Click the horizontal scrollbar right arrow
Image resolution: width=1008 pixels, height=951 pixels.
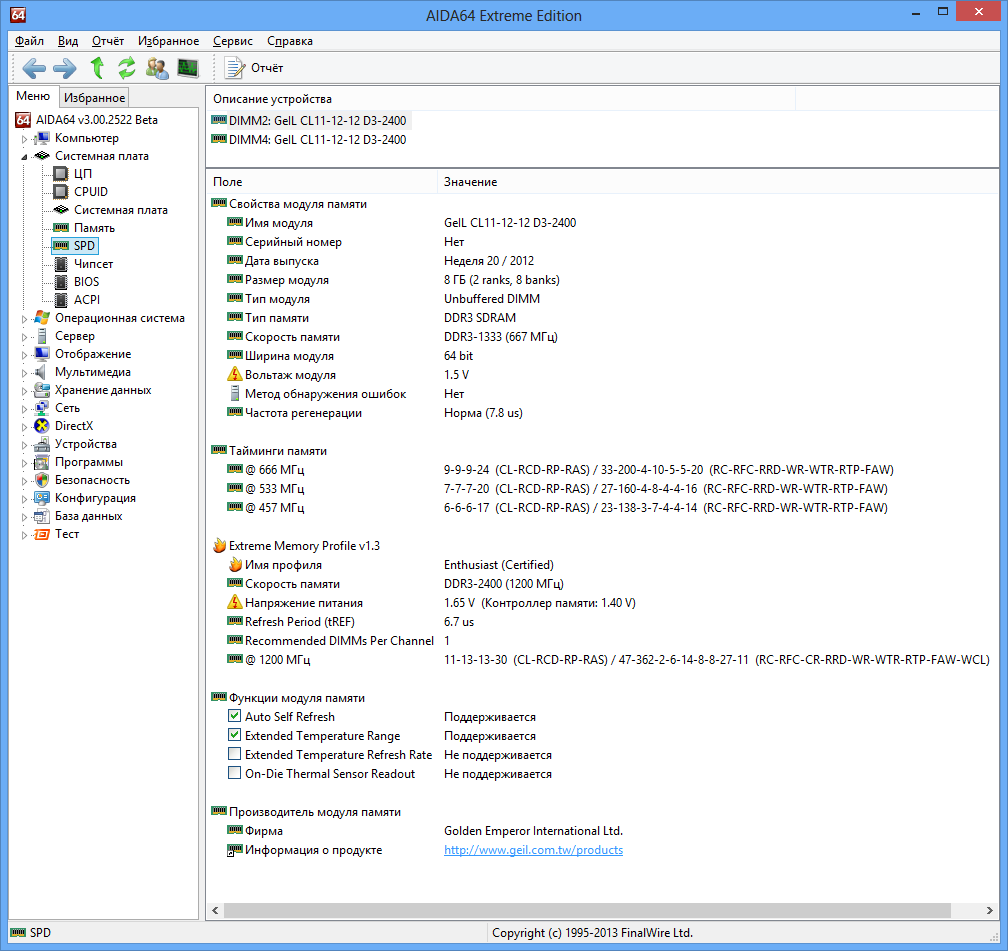tap(989, 910)
